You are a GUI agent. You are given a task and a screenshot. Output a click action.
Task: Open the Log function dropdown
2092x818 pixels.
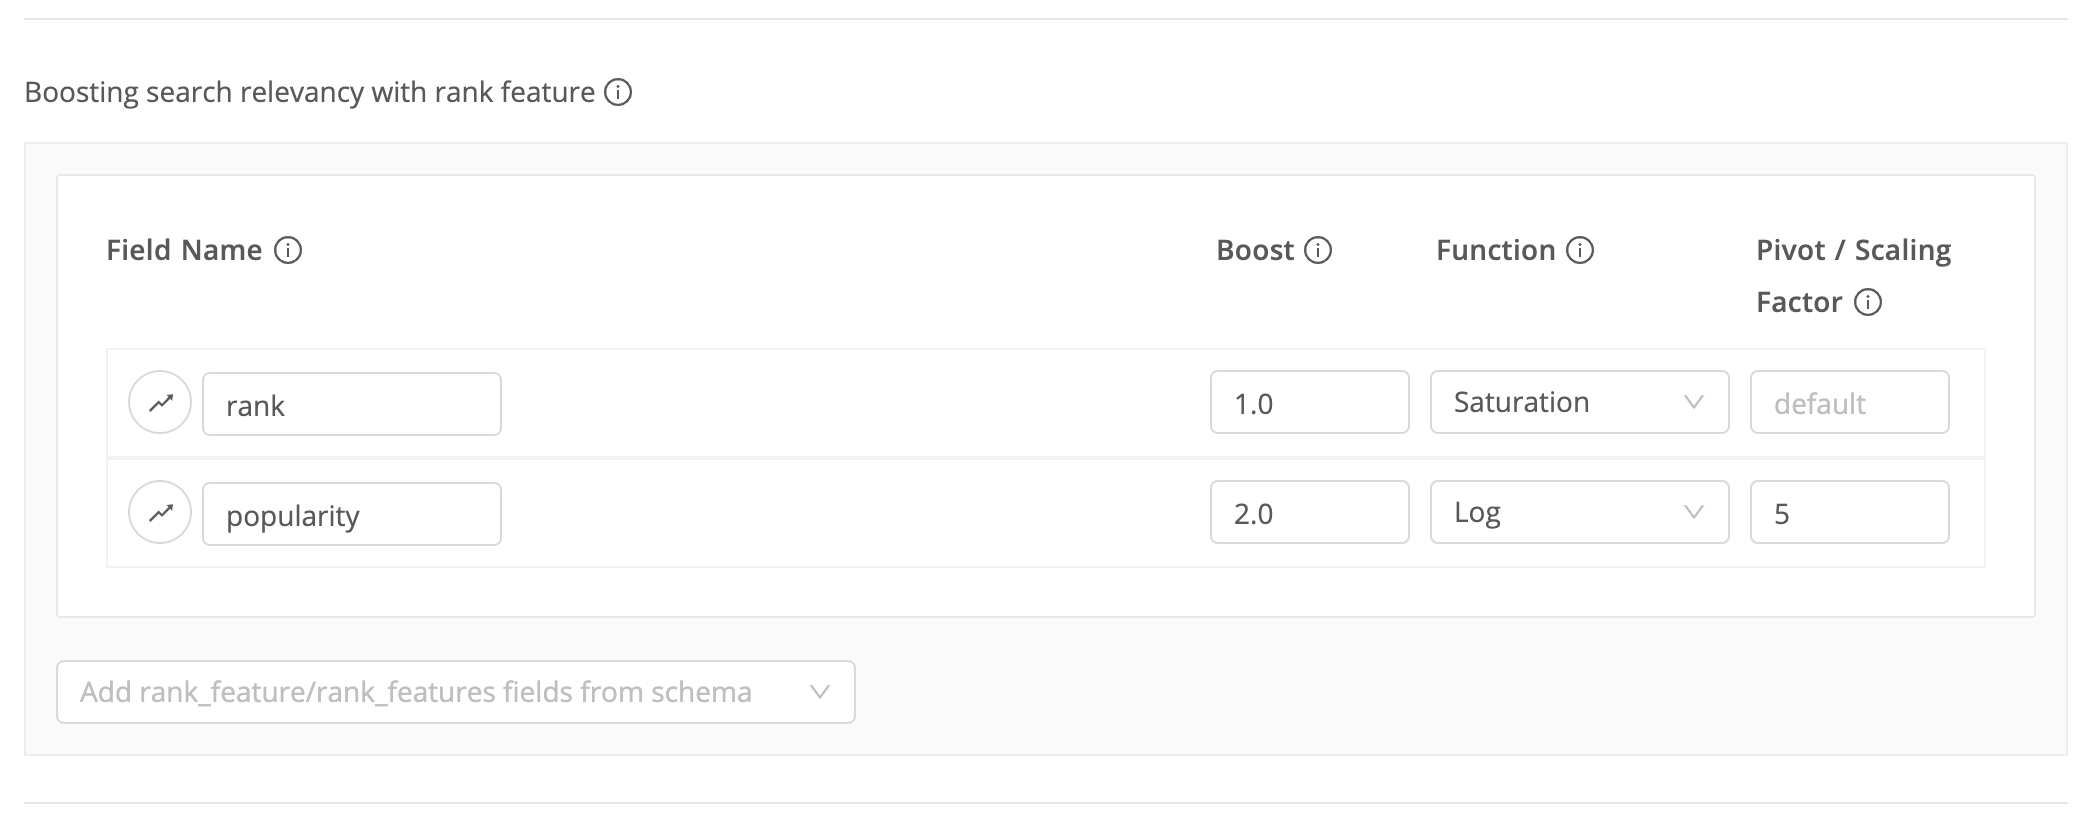point(1578,512)
